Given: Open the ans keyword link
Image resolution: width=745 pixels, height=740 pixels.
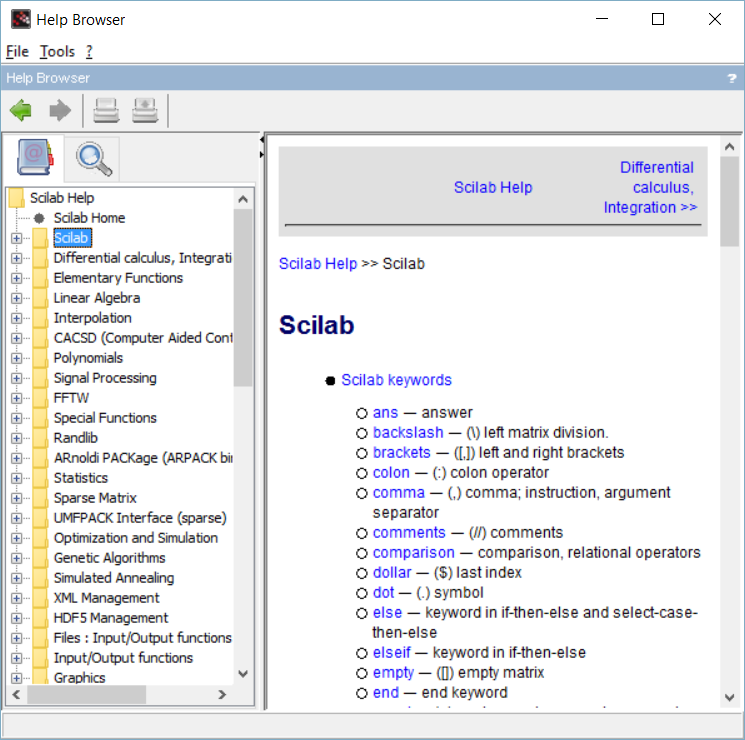Looking at the screenshot, I should 385,413.
